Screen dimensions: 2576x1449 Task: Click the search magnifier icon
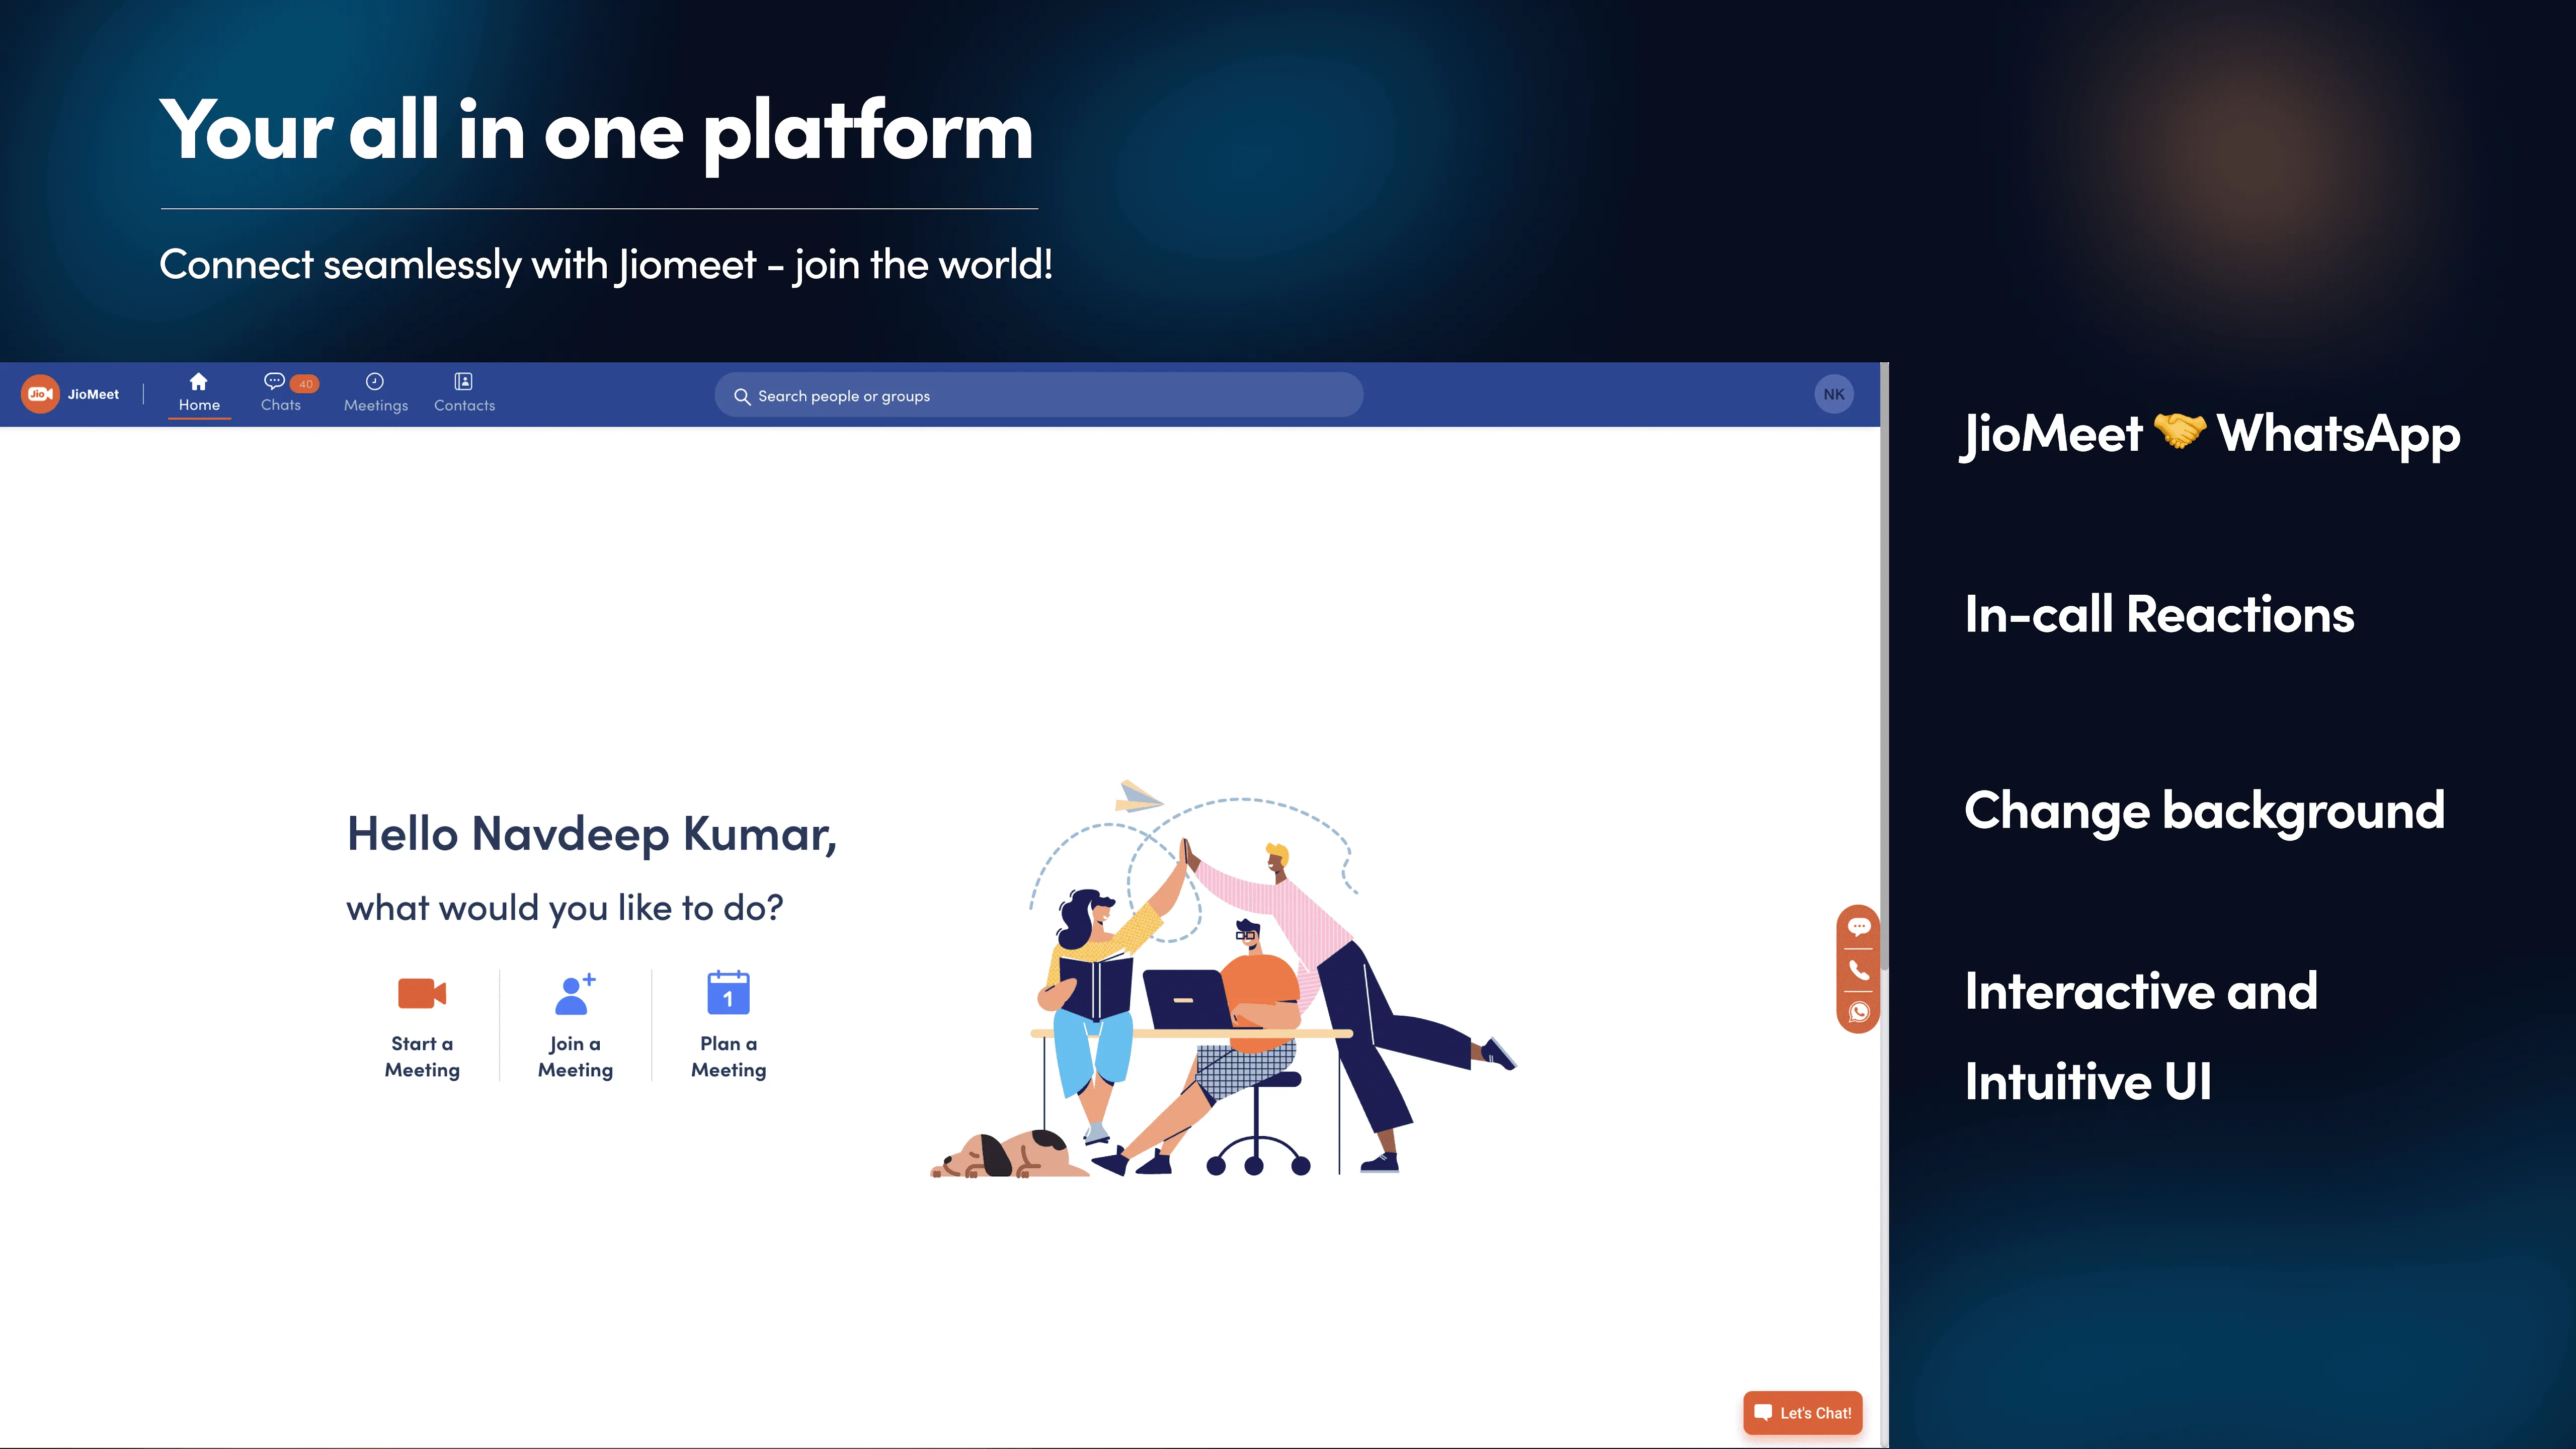coord(742,396)
